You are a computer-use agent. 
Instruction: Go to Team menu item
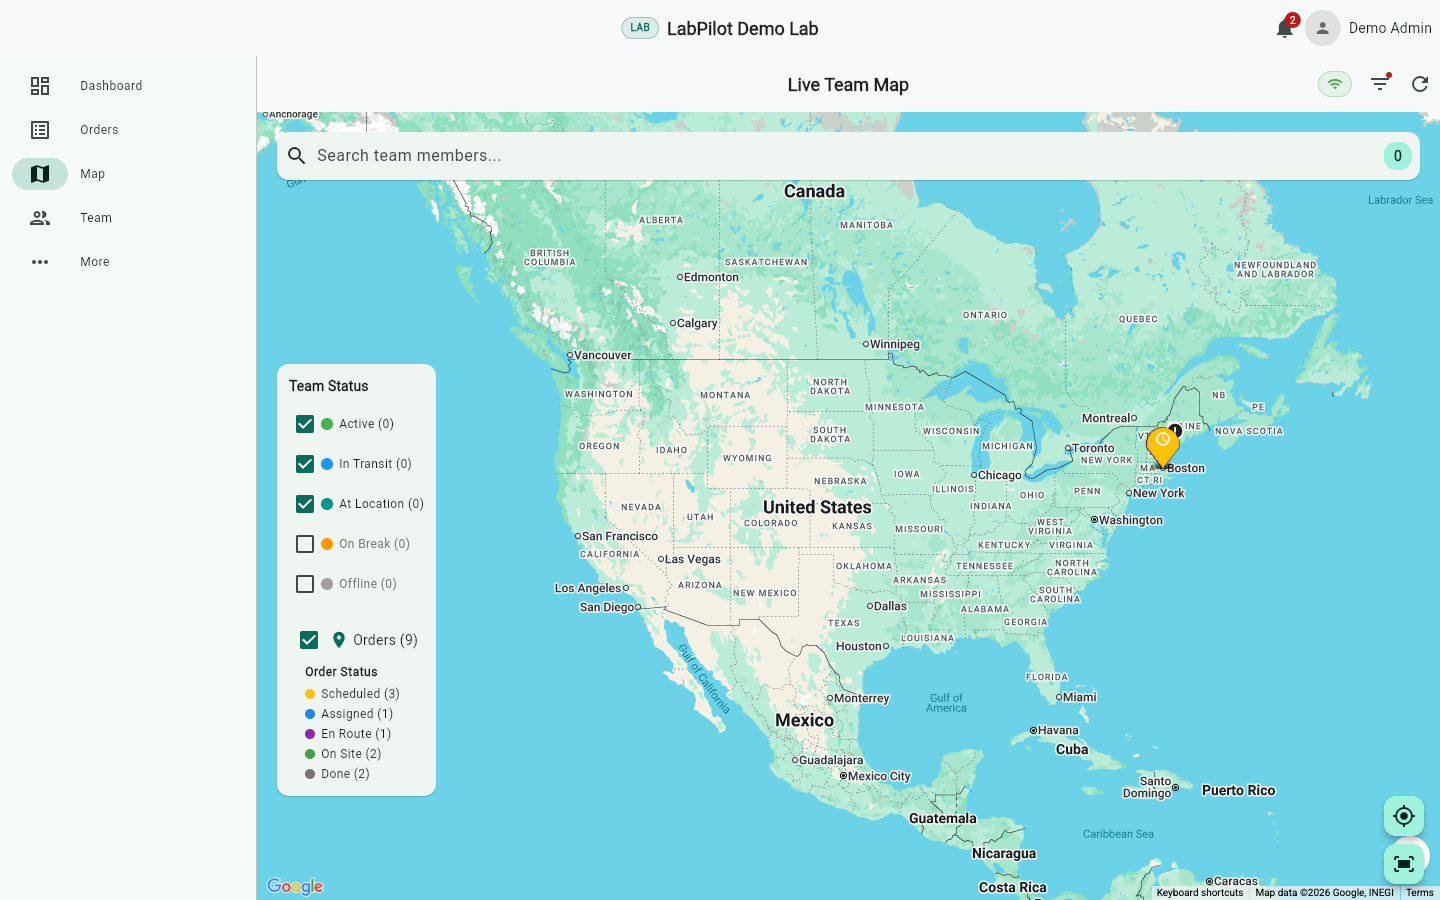click(x=128, y=218)
